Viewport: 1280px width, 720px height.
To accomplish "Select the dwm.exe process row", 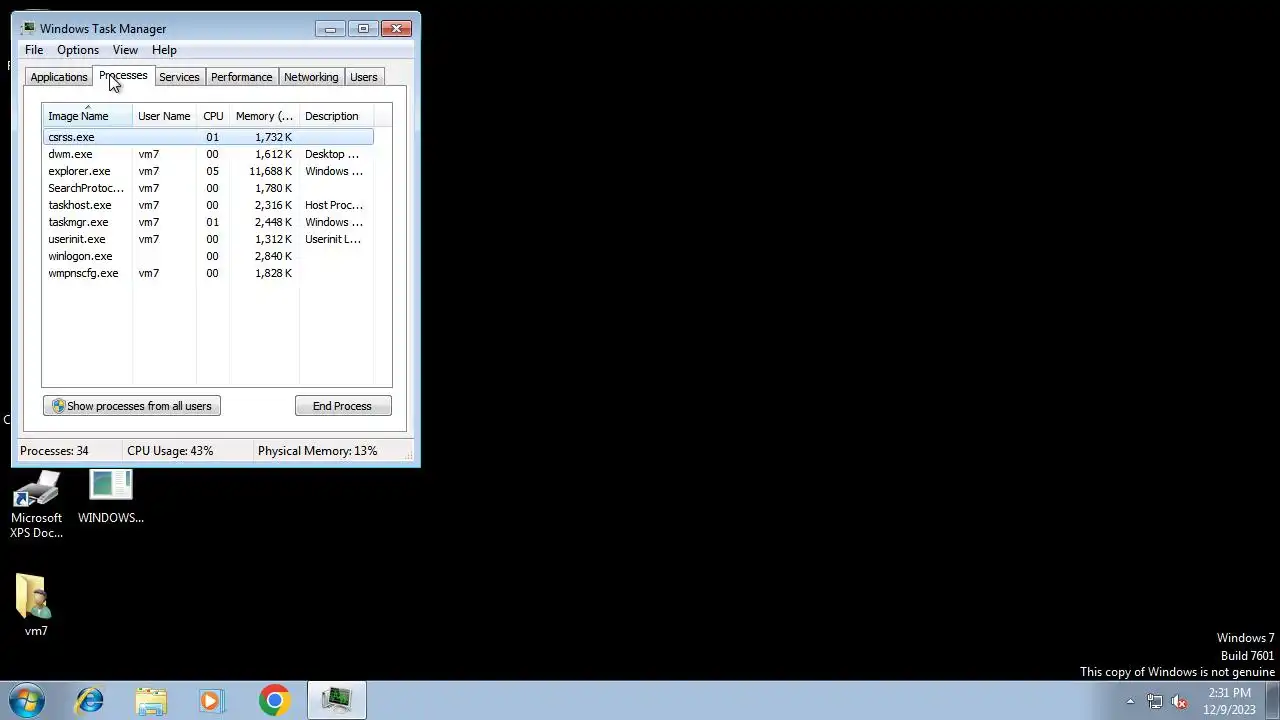I will tap(208, 154).
